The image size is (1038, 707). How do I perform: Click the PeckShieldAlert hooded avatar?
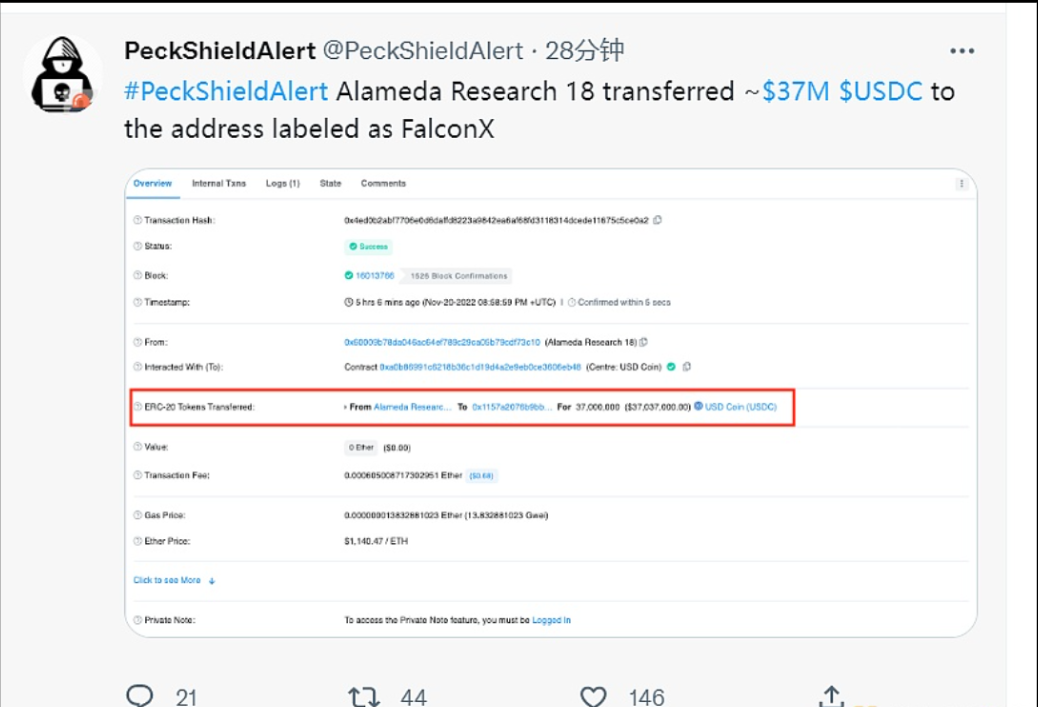pyautogui.click(x=62, y=76)
